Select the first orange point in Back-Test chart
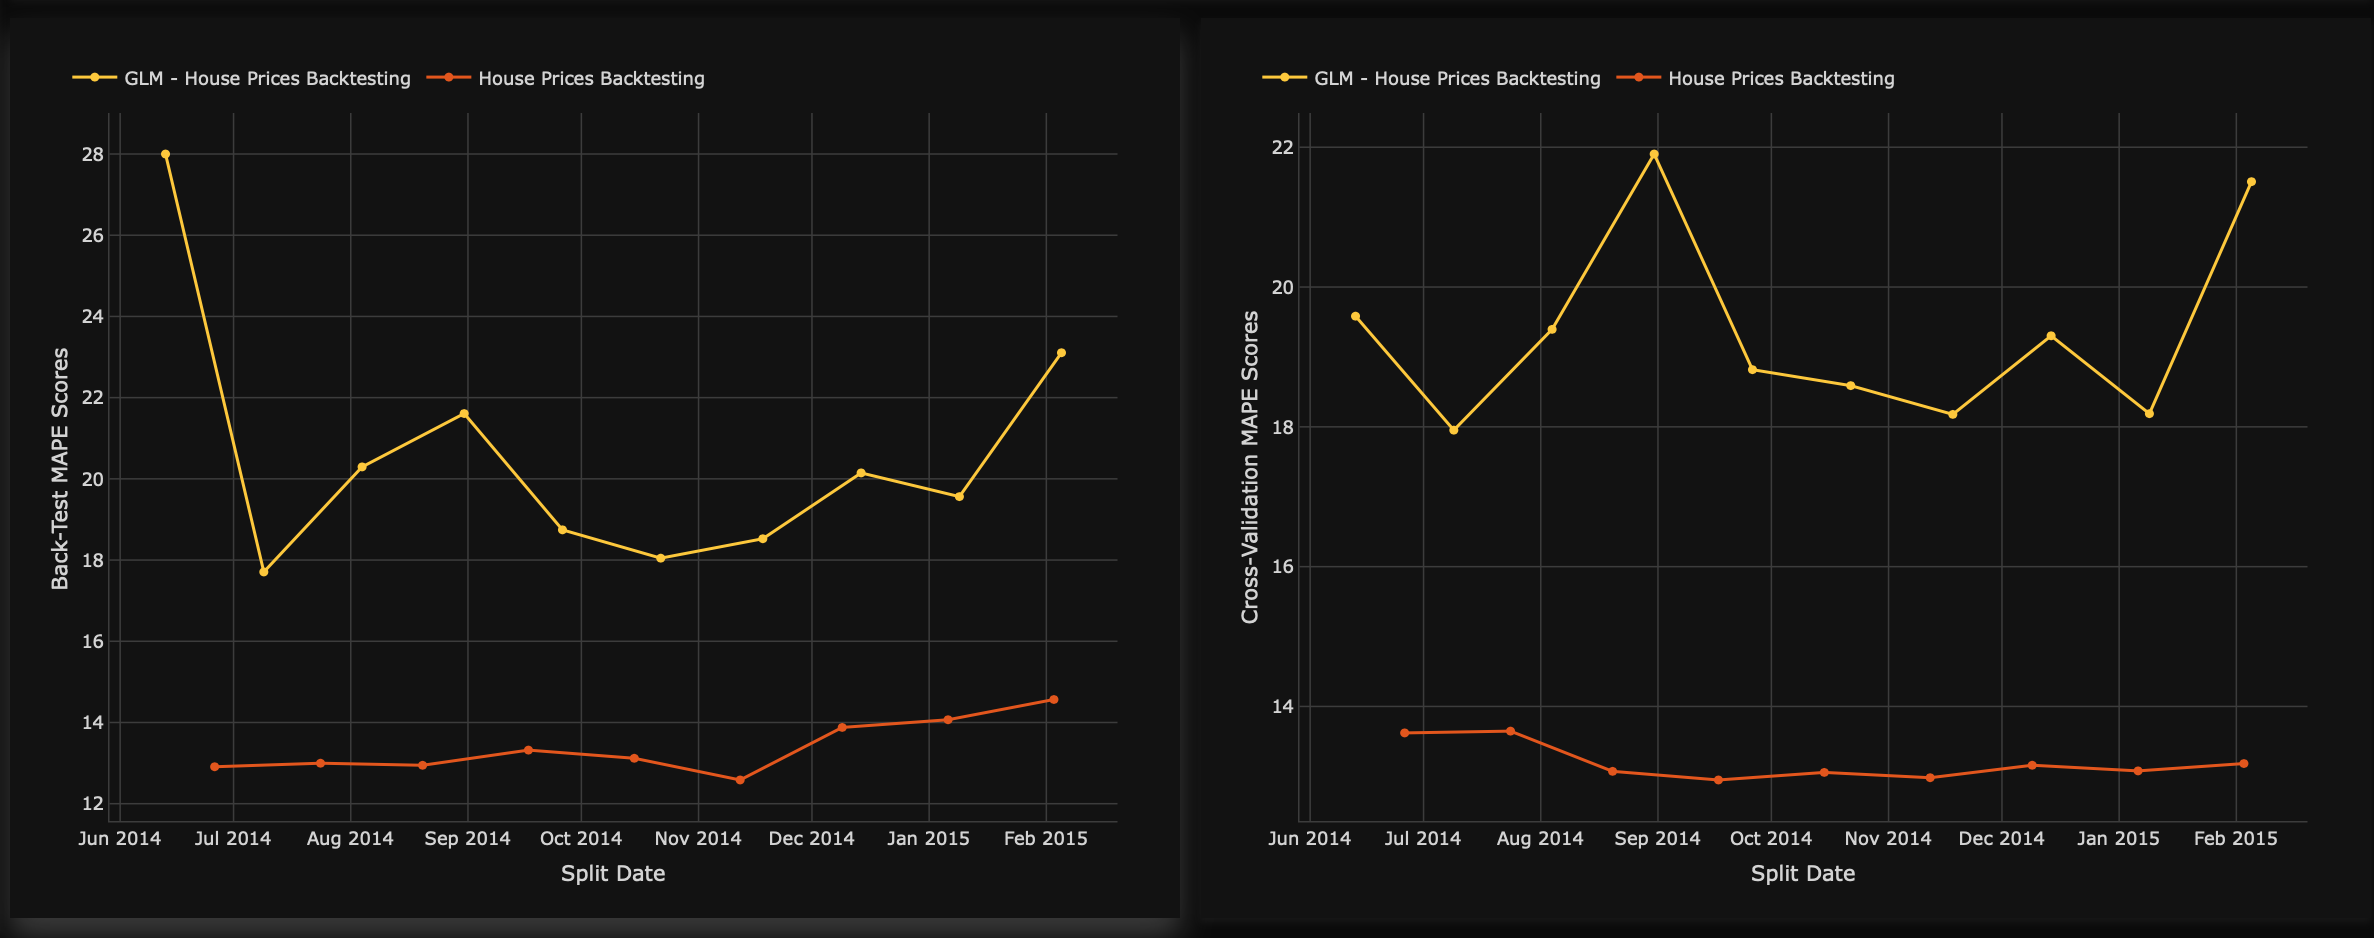 [x=215, y=767]
